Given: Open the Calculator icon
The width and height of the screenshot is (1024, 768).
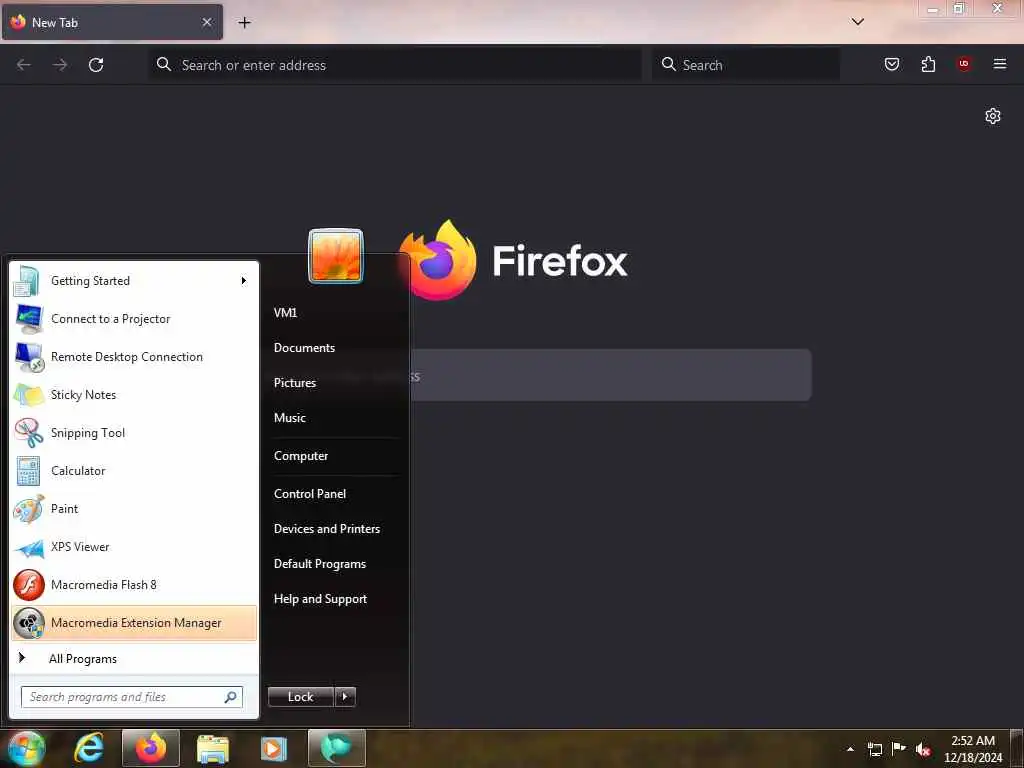Looking at the screenshot, I should point(29,471).
